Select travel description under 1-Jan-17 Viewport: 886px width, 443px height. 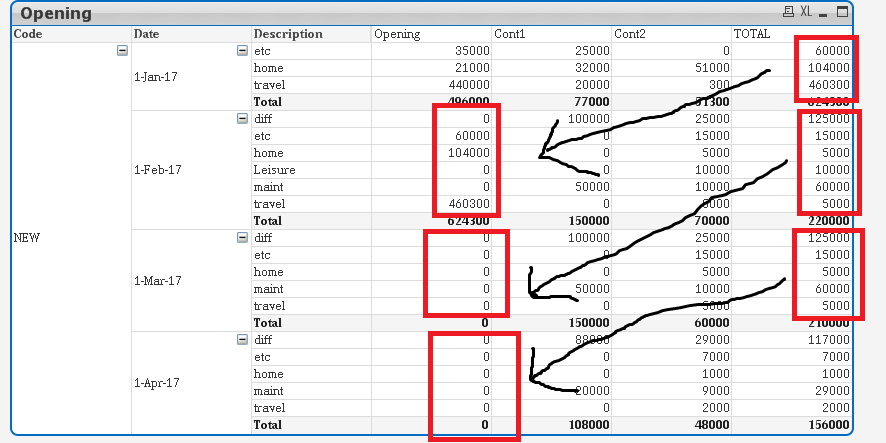(269, 85)
